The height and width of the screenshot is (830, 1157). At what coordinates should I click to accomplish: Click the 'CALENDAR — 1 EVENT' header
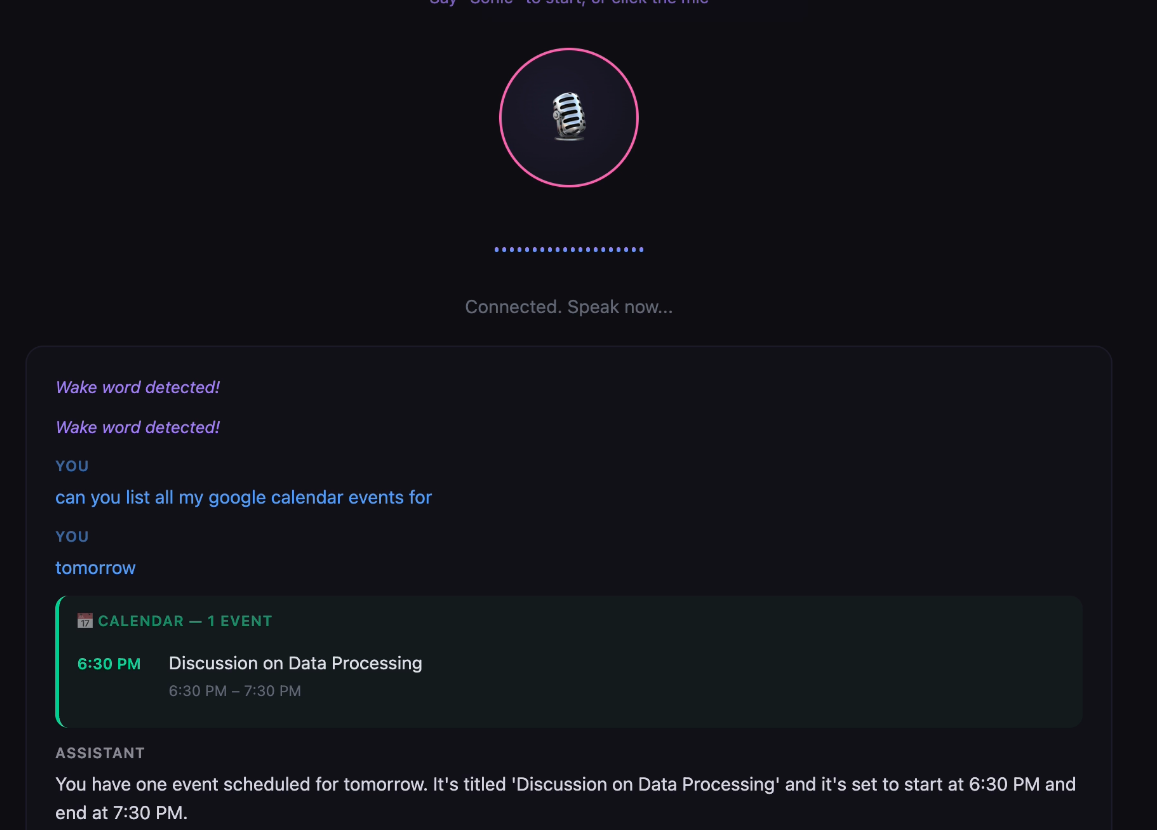pos(185,621)
